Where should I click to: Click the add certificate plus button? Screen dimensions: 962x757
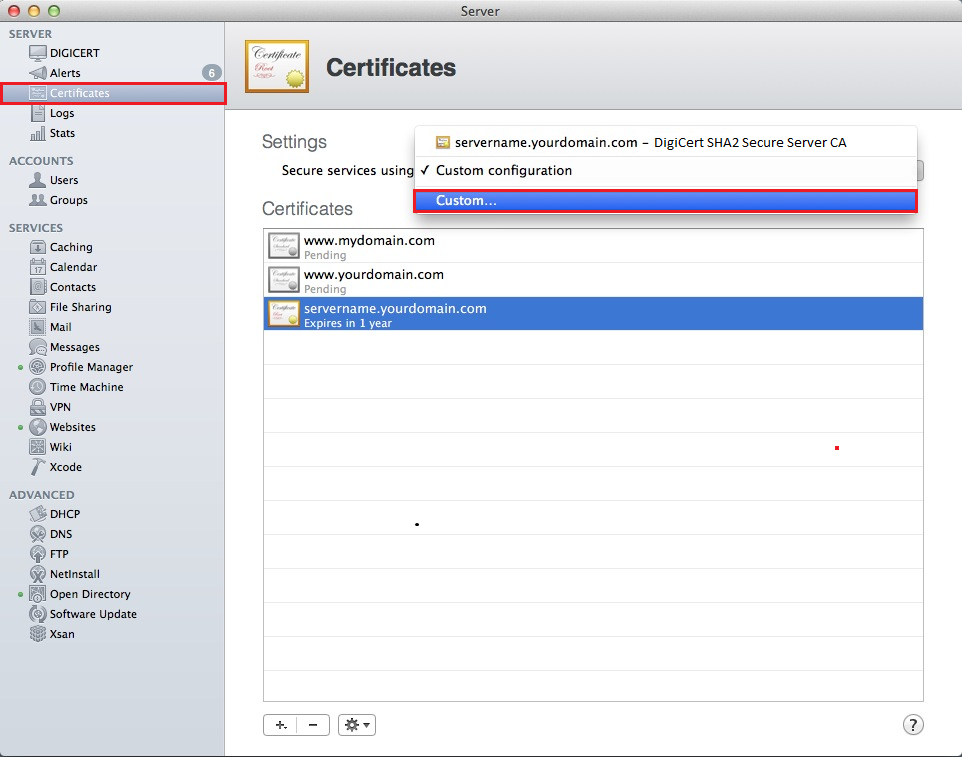click(x=280, y=725)
